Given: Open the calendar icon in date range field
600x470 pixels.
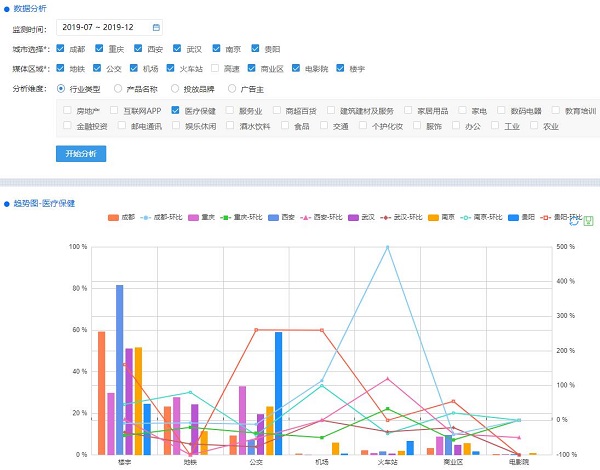Looking at the screenshot, I should click(155, 27).
